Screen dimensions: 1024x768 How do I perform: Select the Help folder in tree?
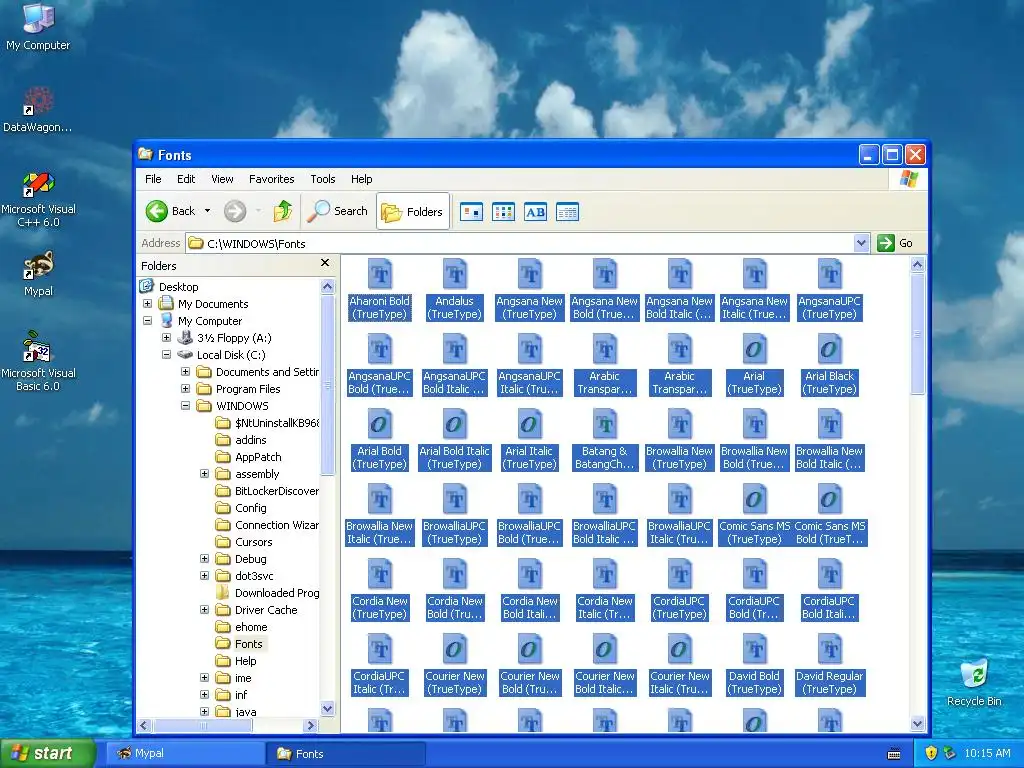246,660
